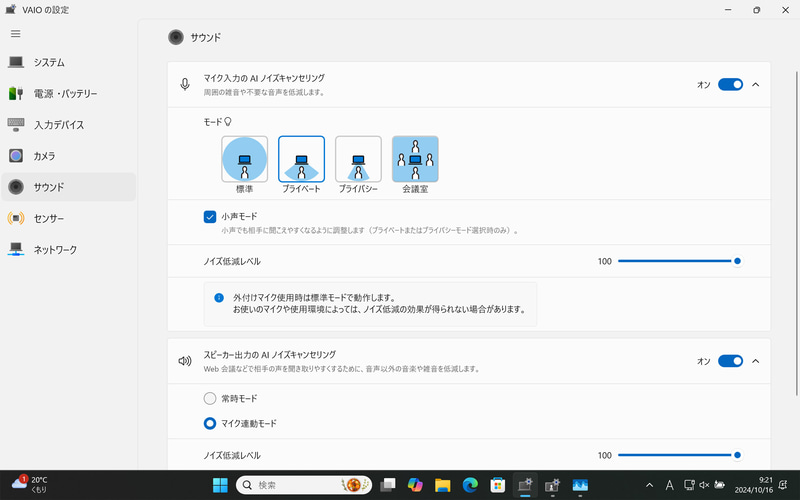
Task: Turn off microphone AI noise cancelling toggle
Action: tap(731, 85)
